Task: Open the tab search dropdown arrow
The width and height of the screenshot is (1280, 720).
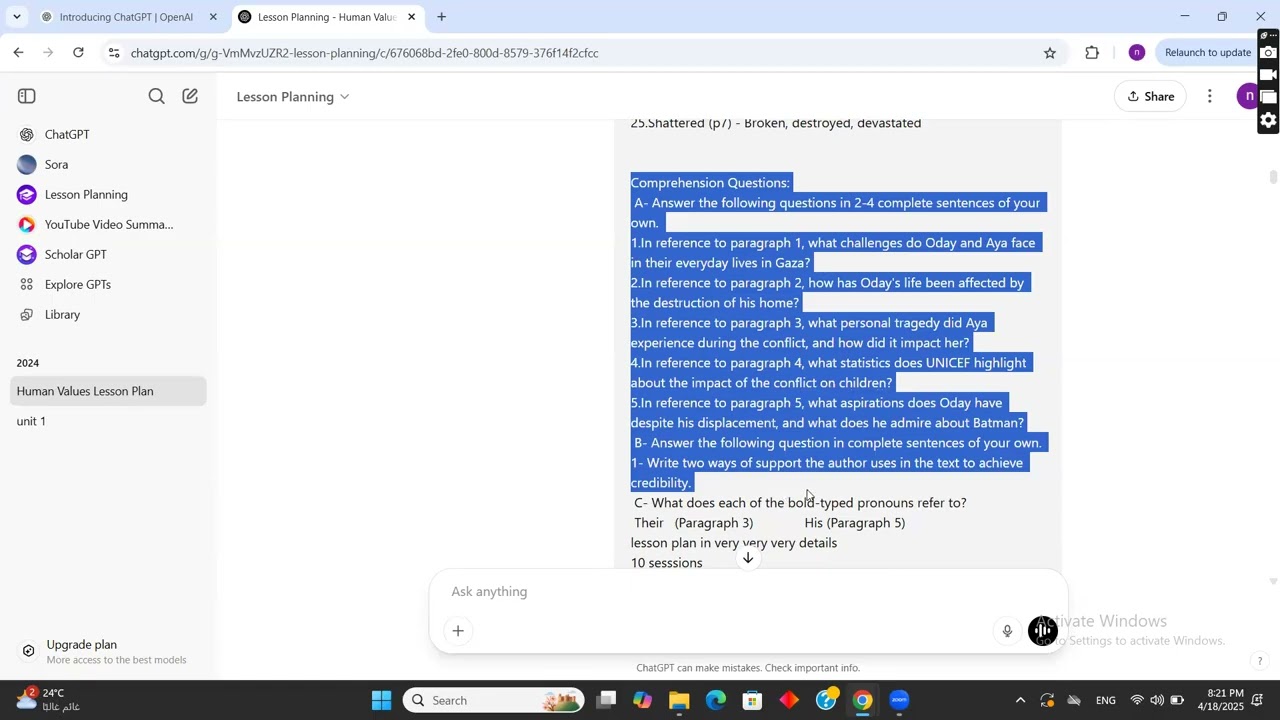Action: pos(16,17)
